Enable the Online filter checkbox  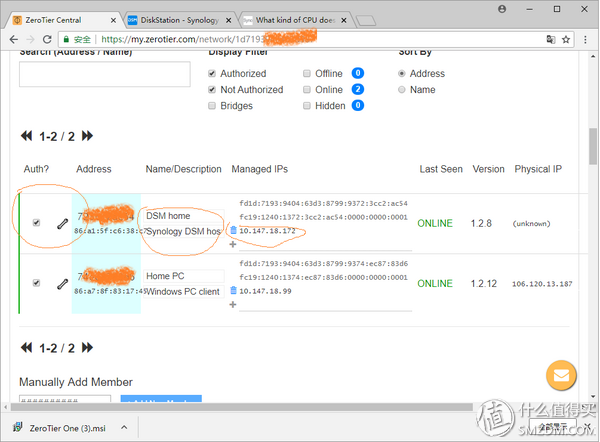click(307, 90)
